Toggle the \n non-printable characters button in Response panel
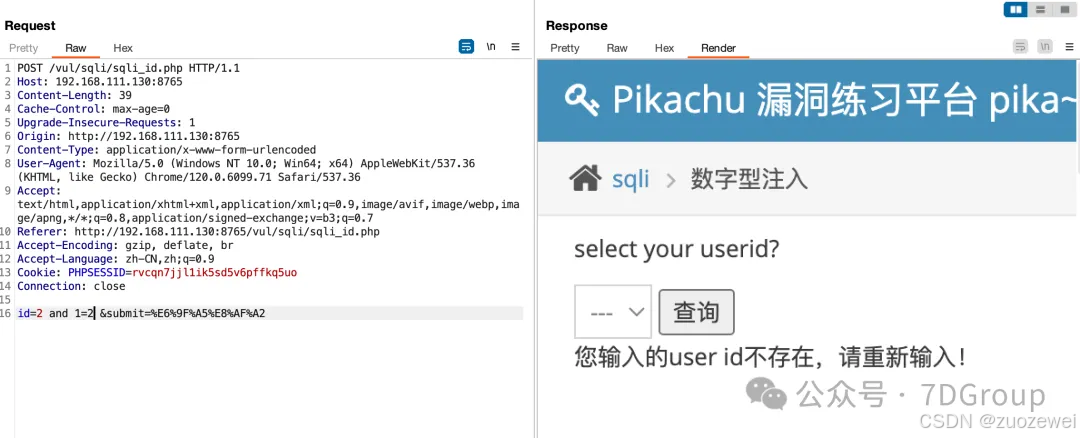The width and height of the screenshot is (1080, 438). (x=1045, y=47)
